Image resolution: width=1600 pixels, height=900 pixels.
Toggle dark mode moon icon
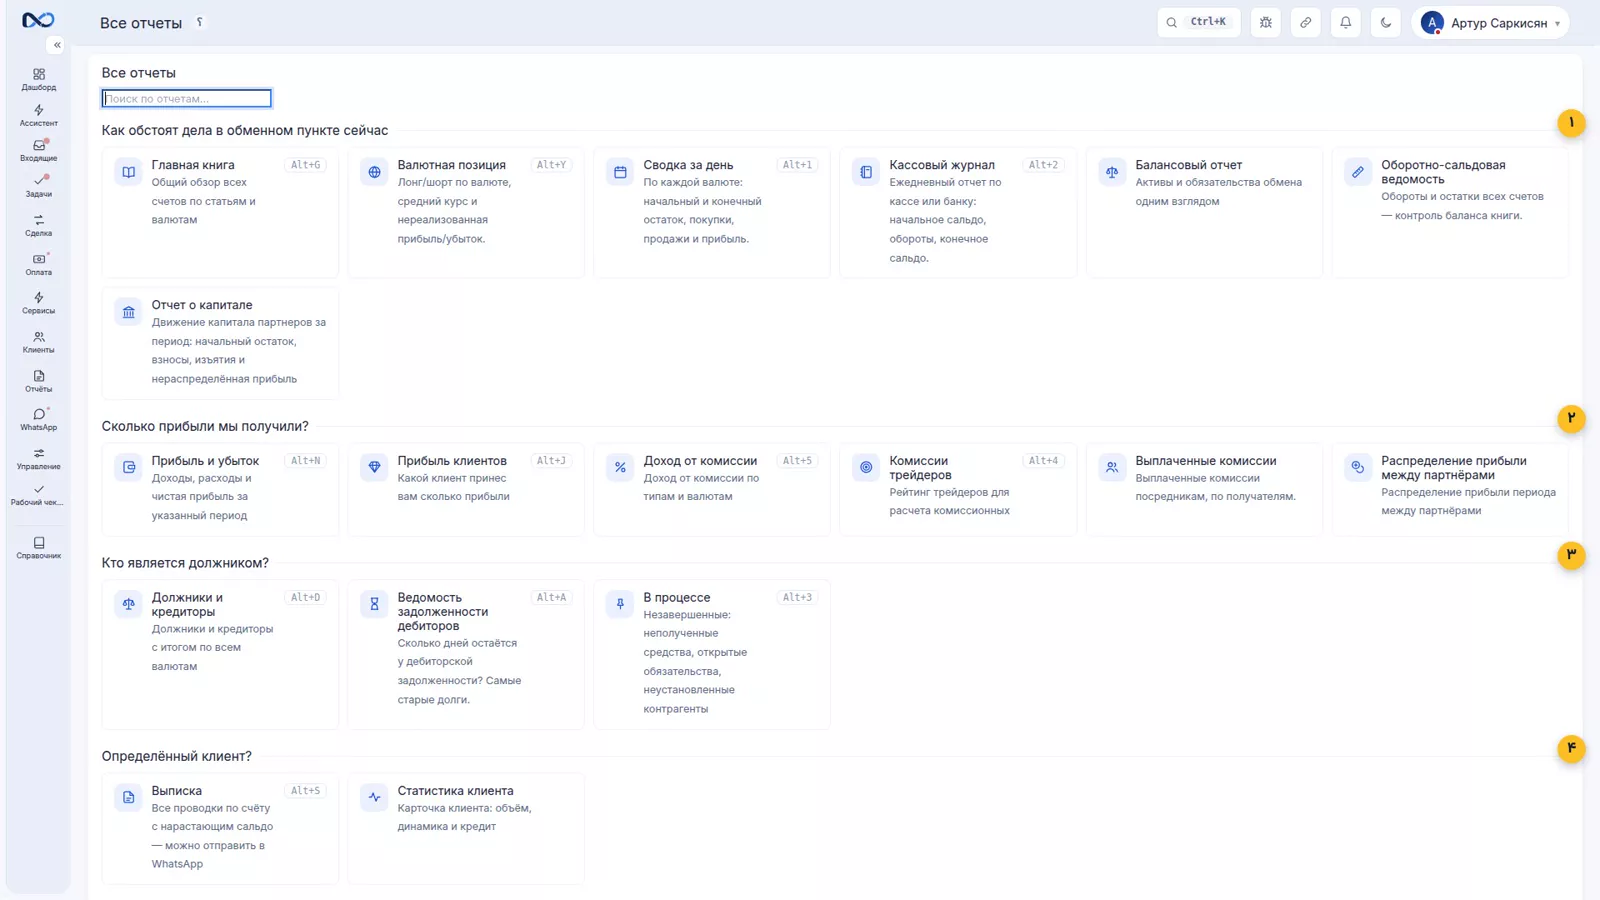pos(1386,22)
